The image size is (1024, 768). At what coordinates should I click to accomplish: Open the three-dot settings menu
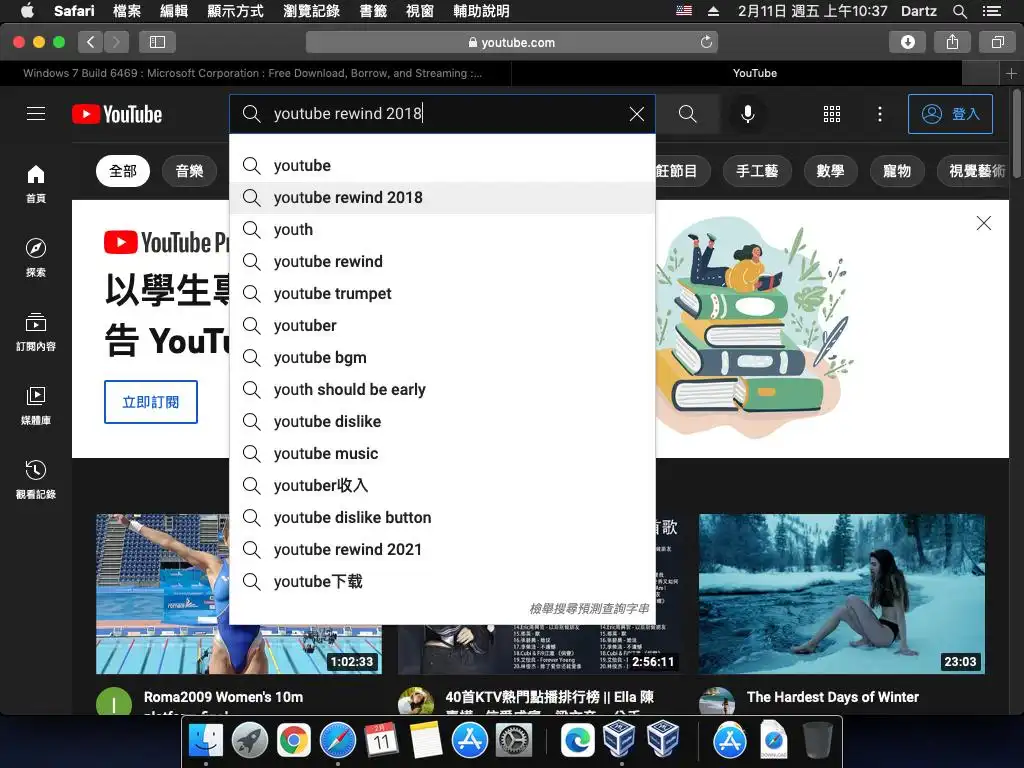tap(880, 114)
